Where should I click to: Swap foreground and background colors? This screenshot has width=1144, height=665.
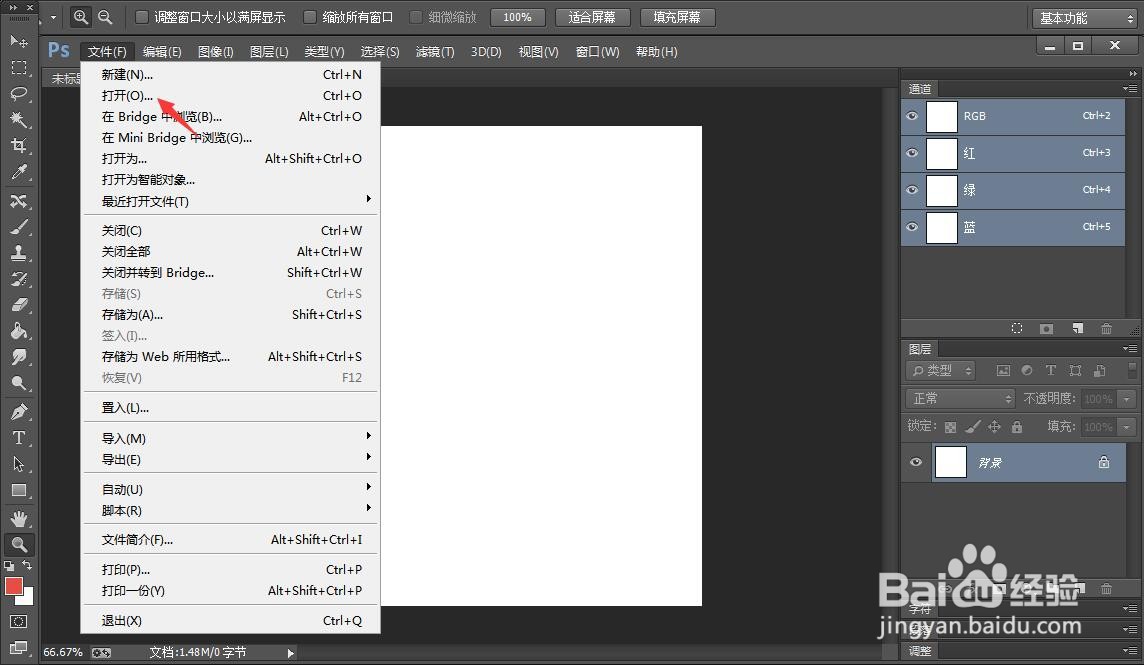(x=27, y=565)
